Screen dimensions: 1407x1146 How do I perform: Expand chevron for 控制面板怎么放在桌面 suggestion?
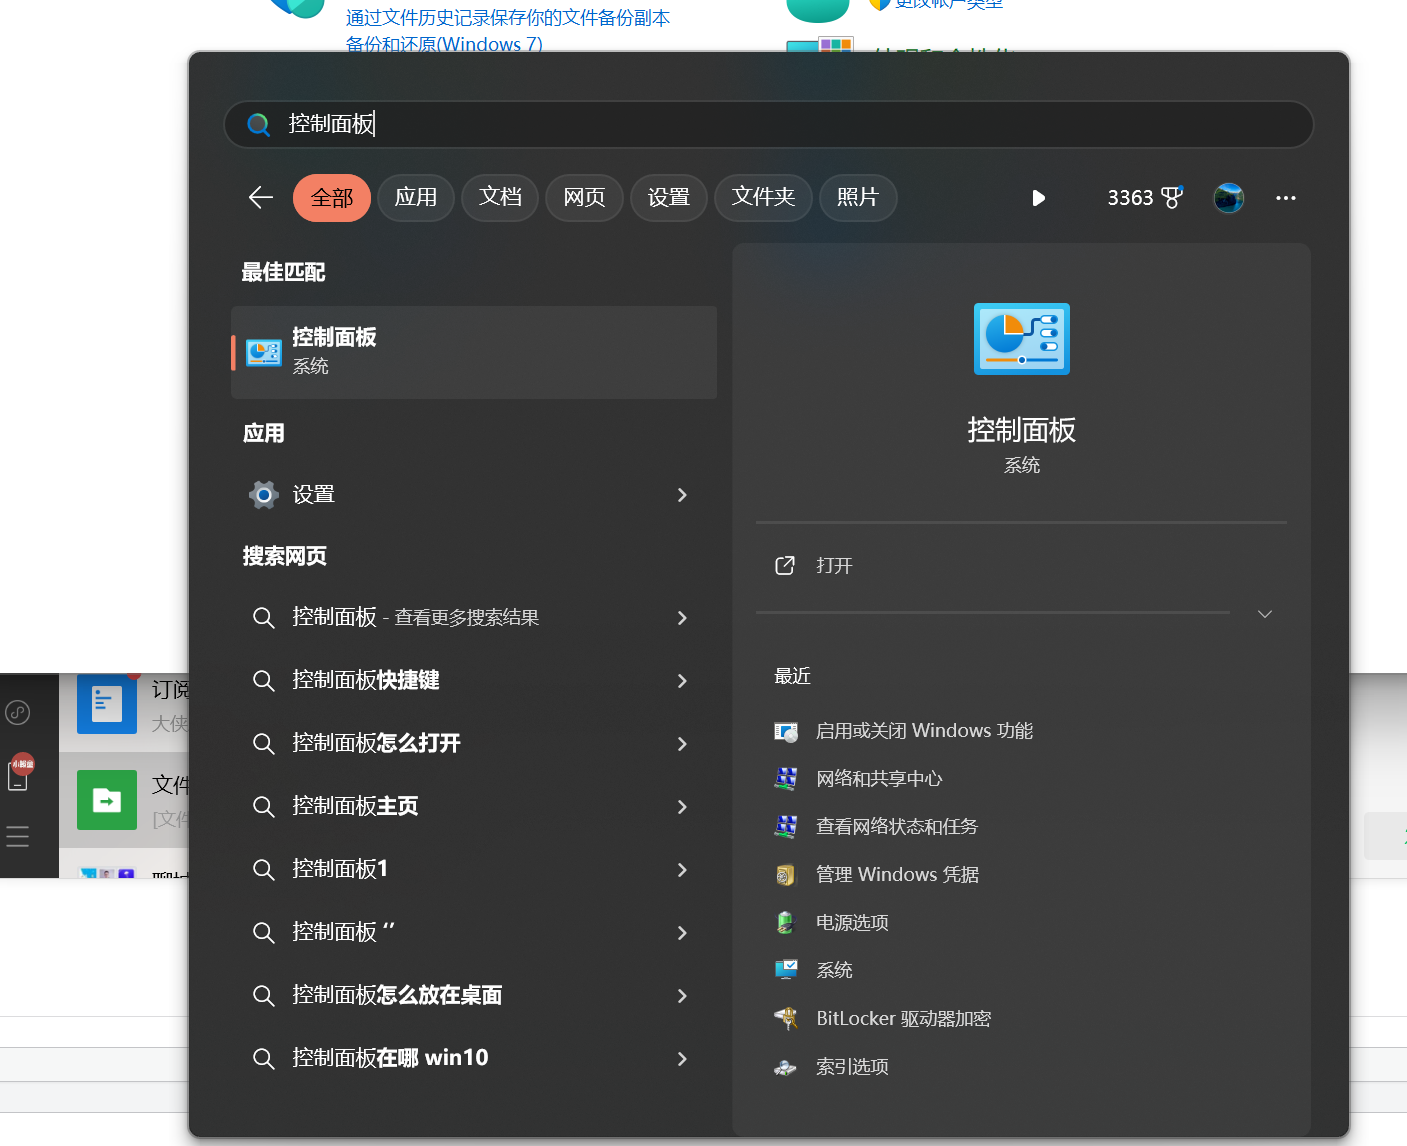coord(682,996)
